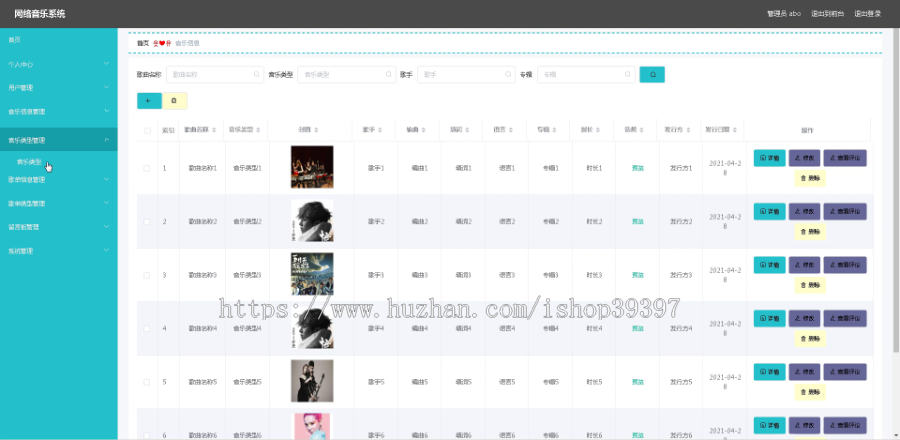Open cover thumbnail for row 3

click(x=312, y=274)
